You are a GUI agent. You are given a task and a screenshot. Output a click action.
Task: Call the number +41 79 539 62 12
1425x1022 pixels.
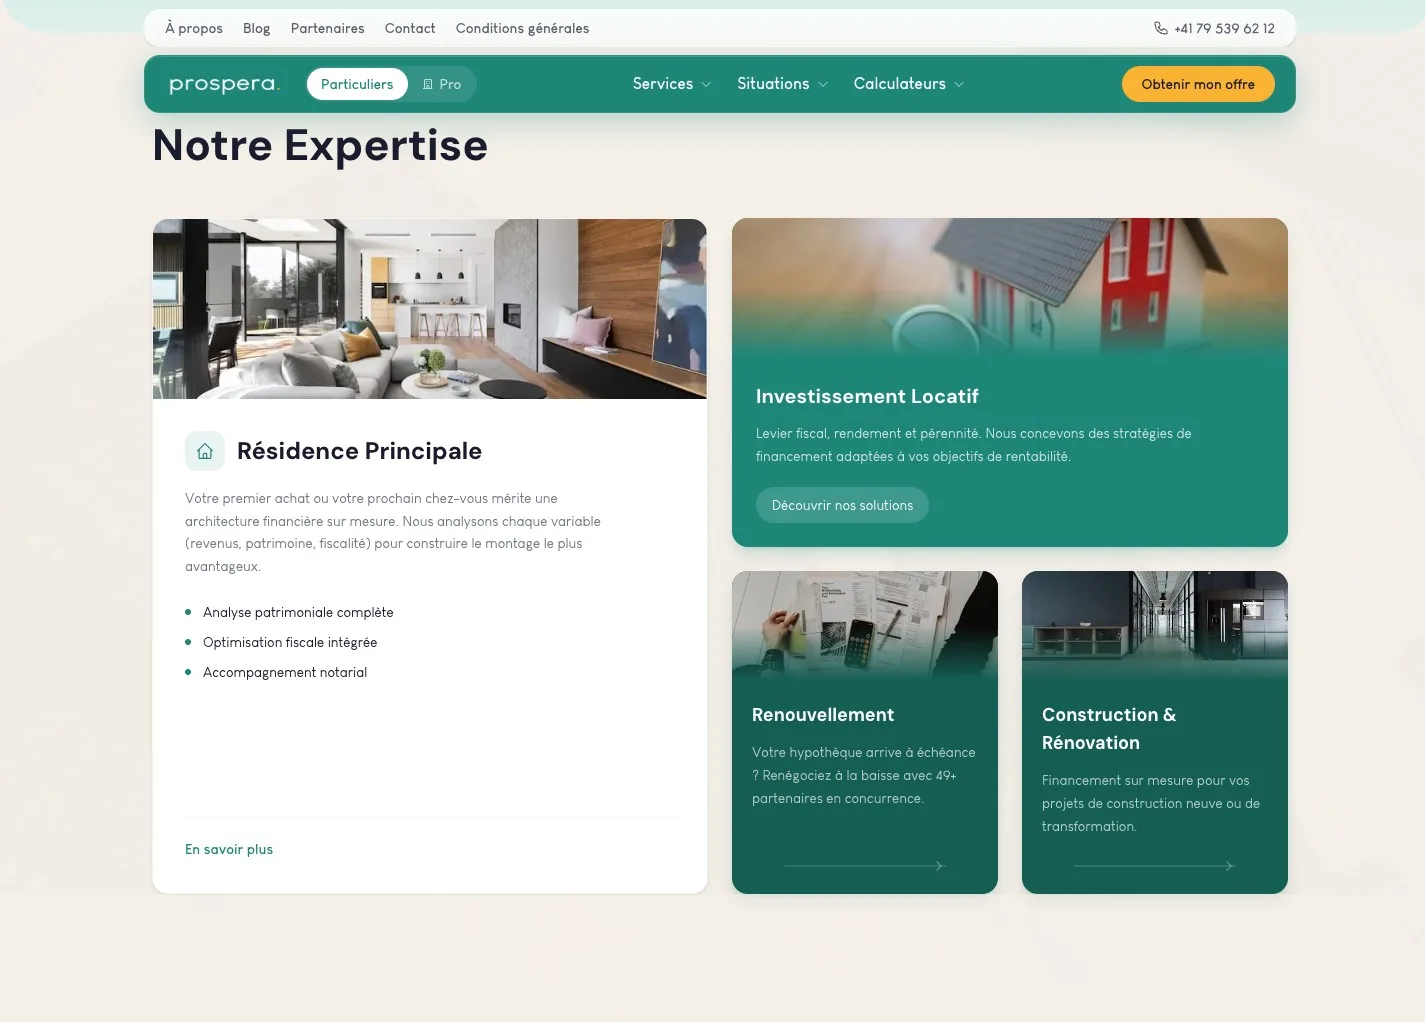coord(1224,28)
